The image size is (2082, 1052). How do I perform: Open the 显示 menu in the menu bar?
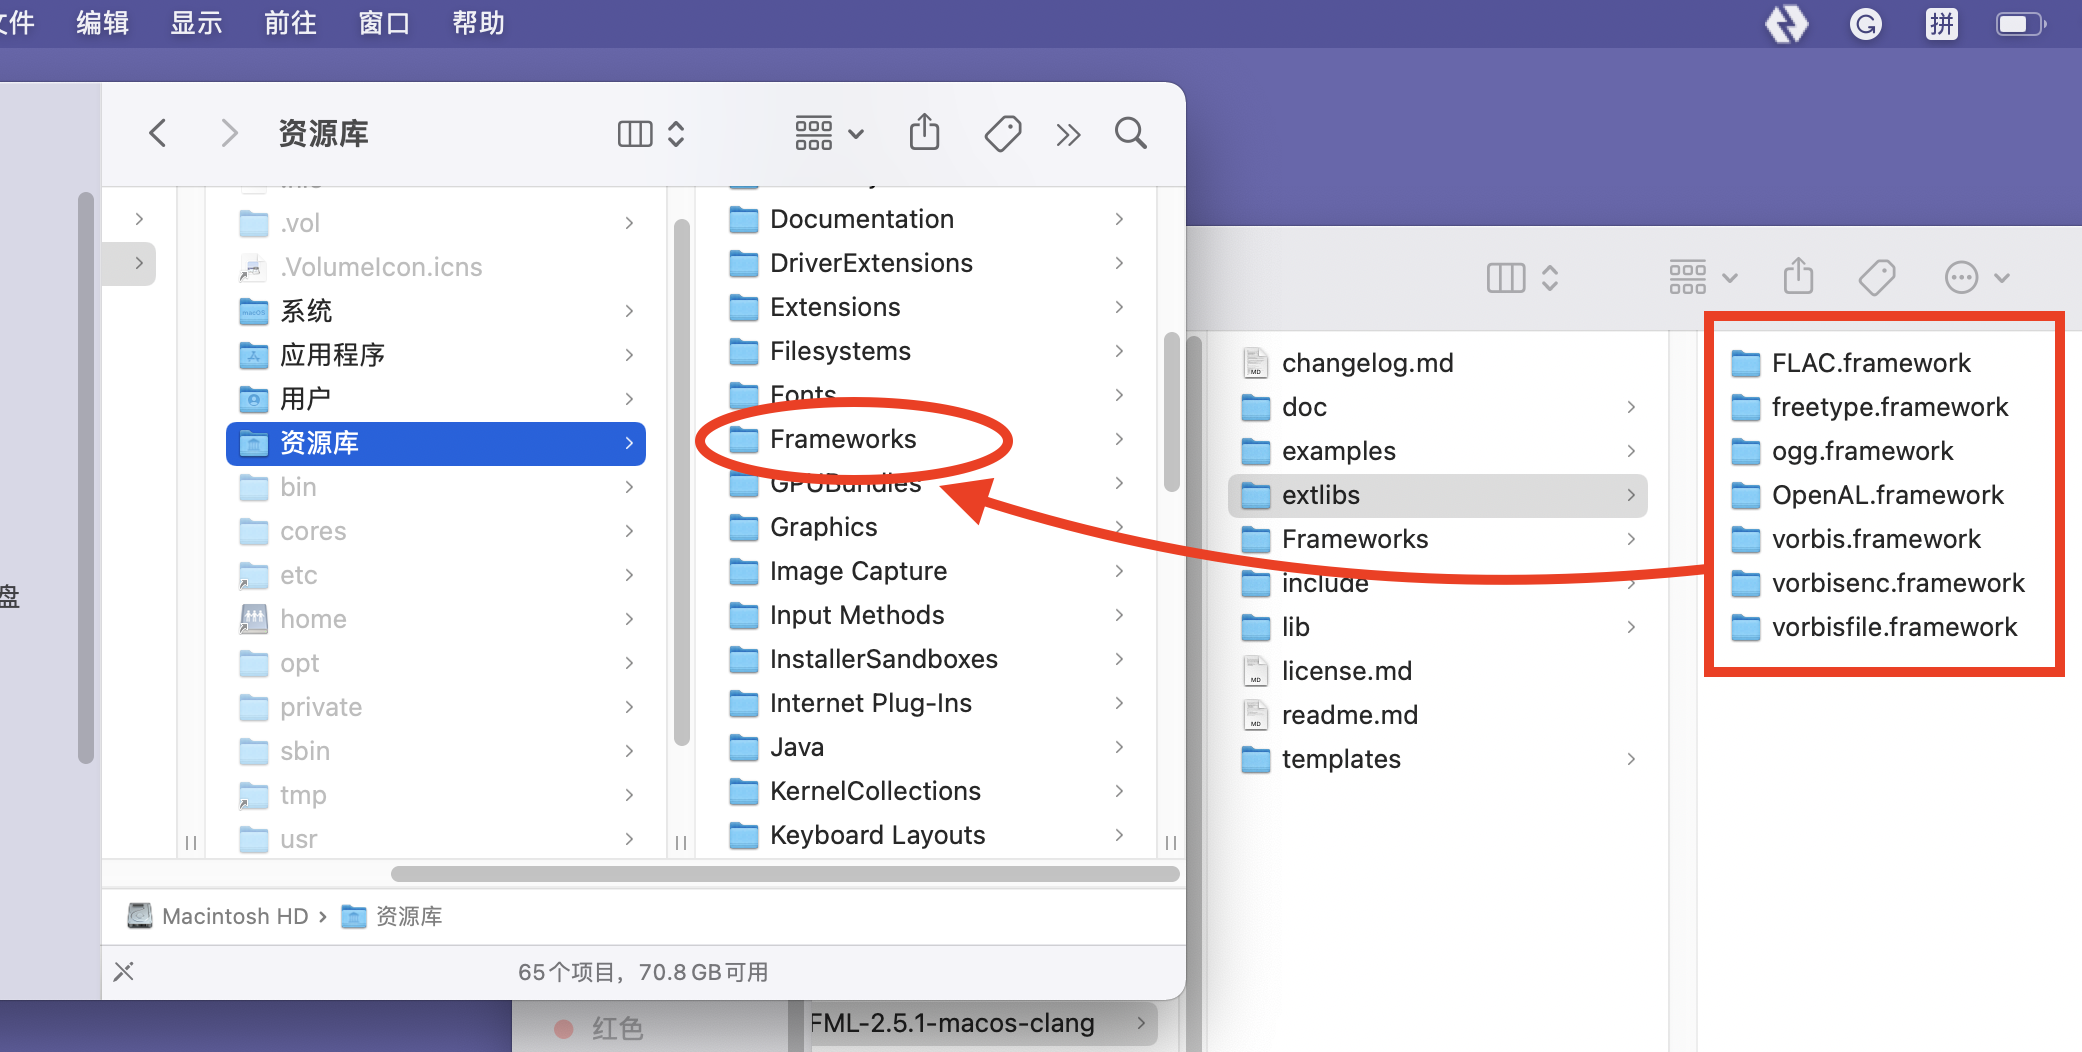[x=196, y=23]
